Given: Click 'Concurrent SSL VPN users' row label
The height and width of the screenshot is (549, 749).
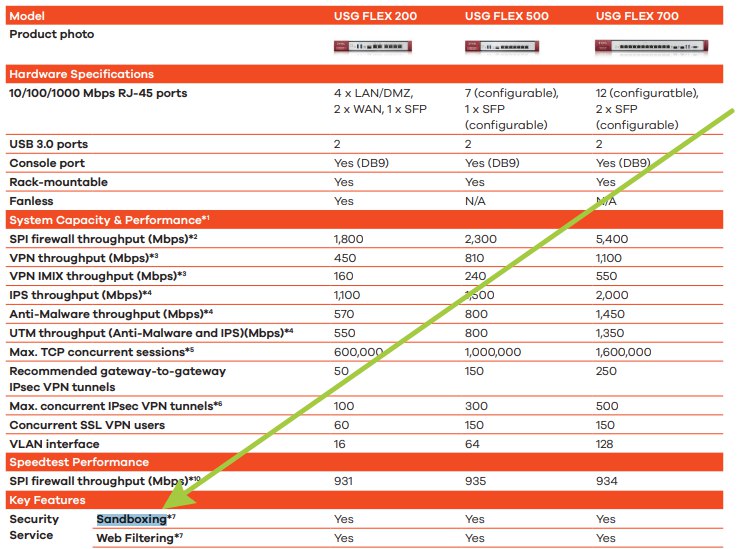Looking at the screenshot, I should (87, 425).
